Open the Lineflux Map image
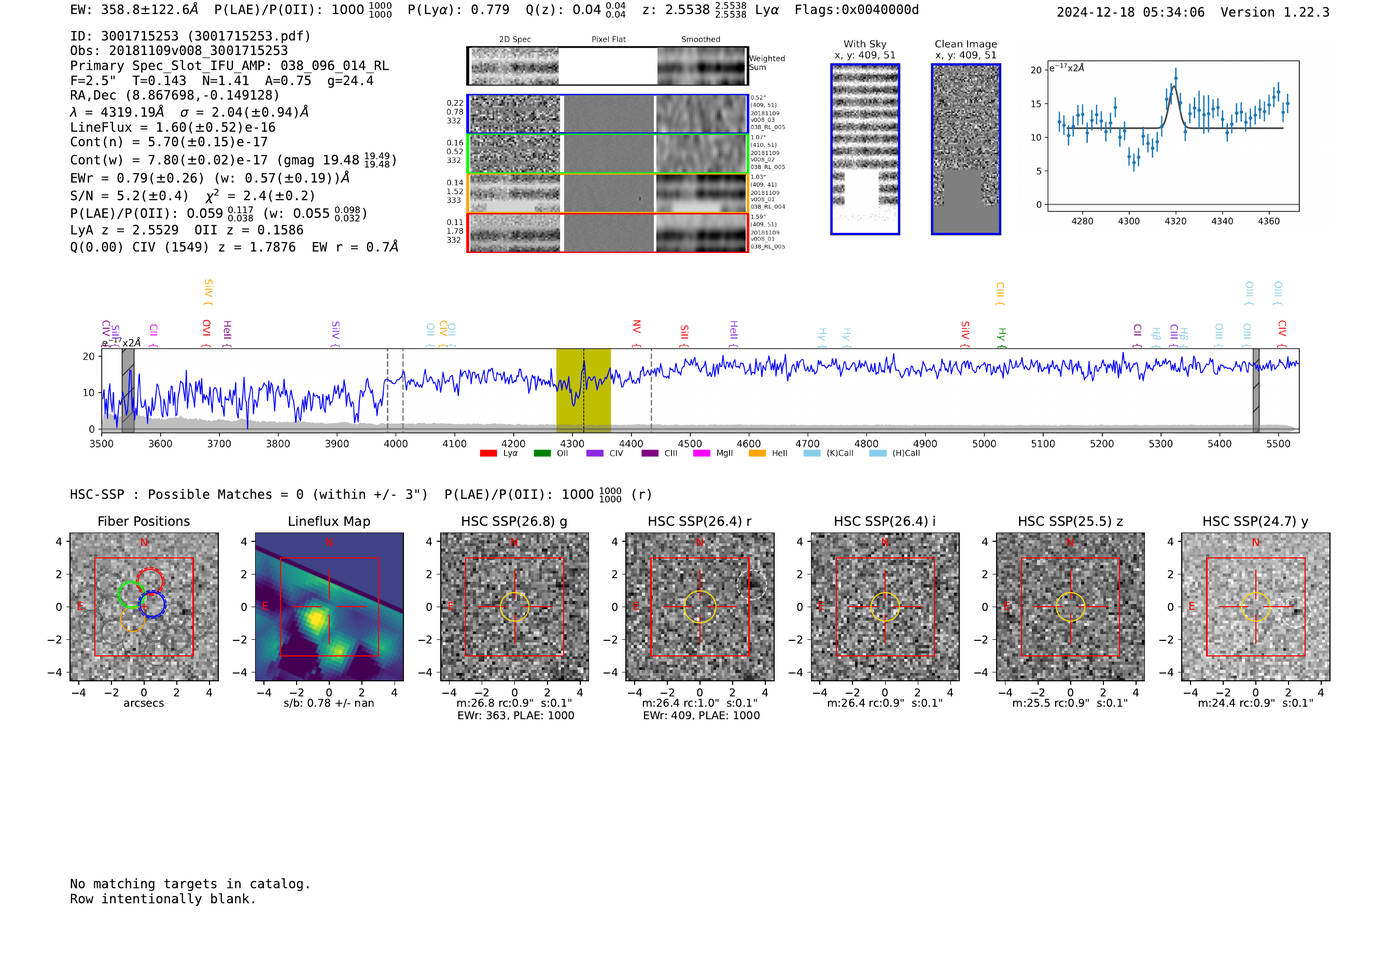The height and width of the screenshot is (953, 1400). coord(329,607)
